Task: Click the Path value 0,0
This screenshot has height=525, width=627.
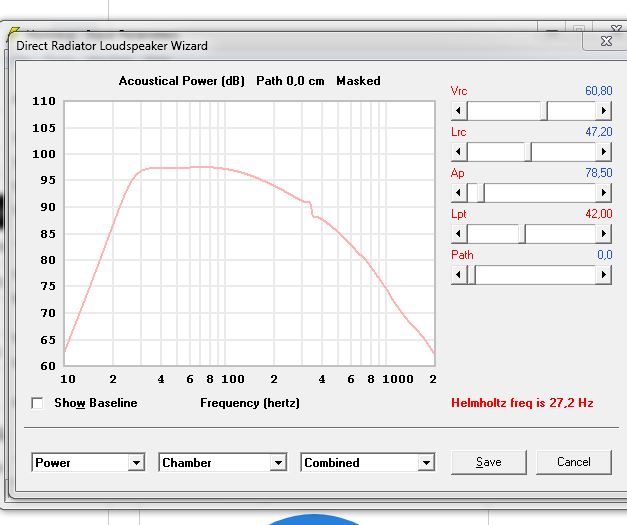Action: 605,255
